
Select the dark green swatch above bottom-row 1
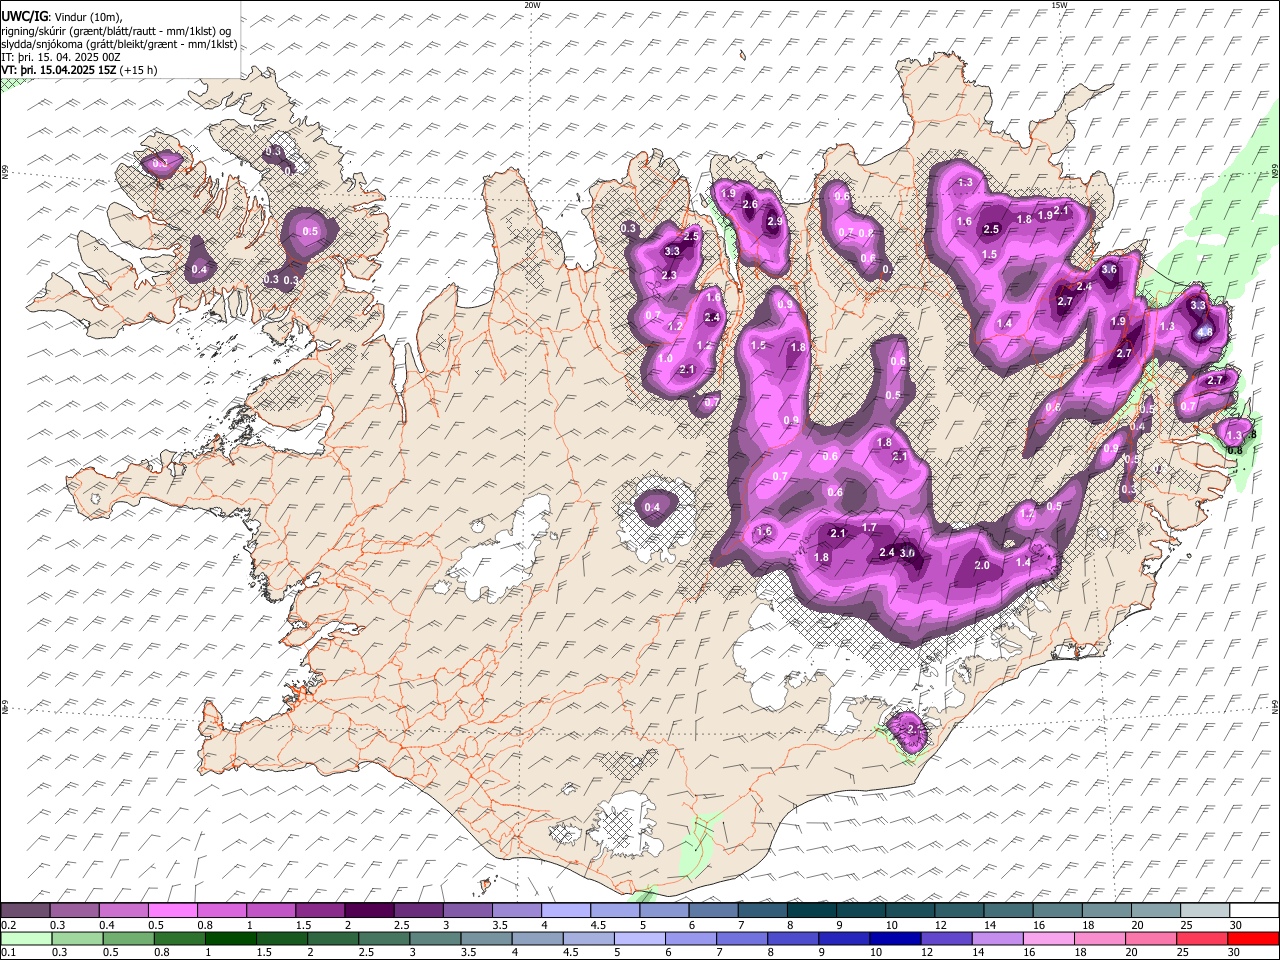click(x=231, y=939)
